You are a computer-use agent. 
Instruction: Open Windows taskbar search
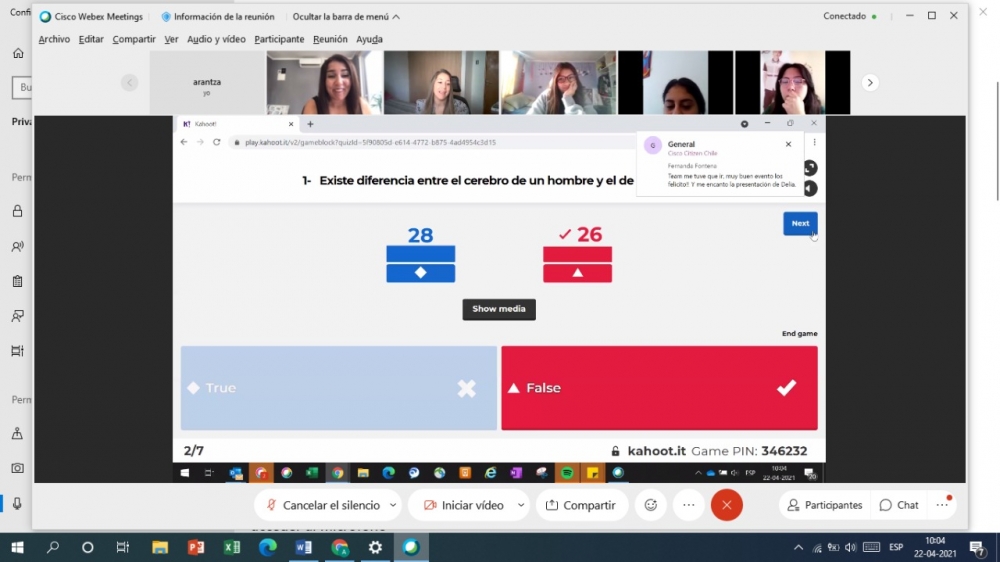click(53, 547)
